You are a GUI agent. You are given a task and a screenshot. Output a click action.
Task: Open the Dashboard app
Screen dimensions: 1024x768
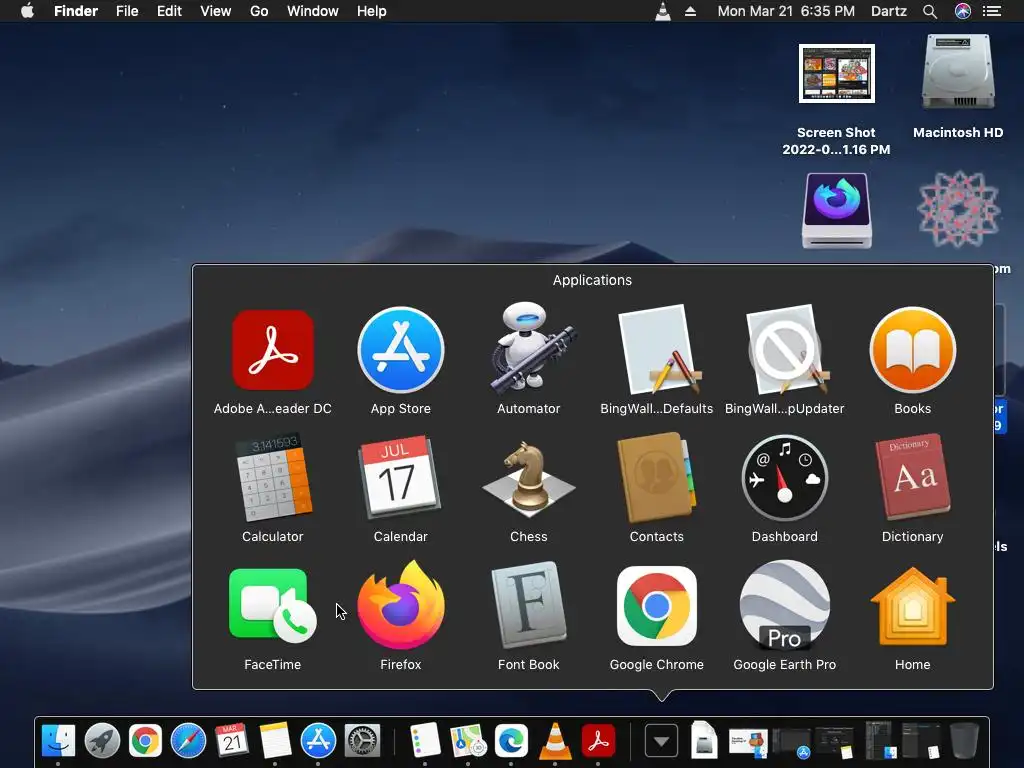click(785, 478)
